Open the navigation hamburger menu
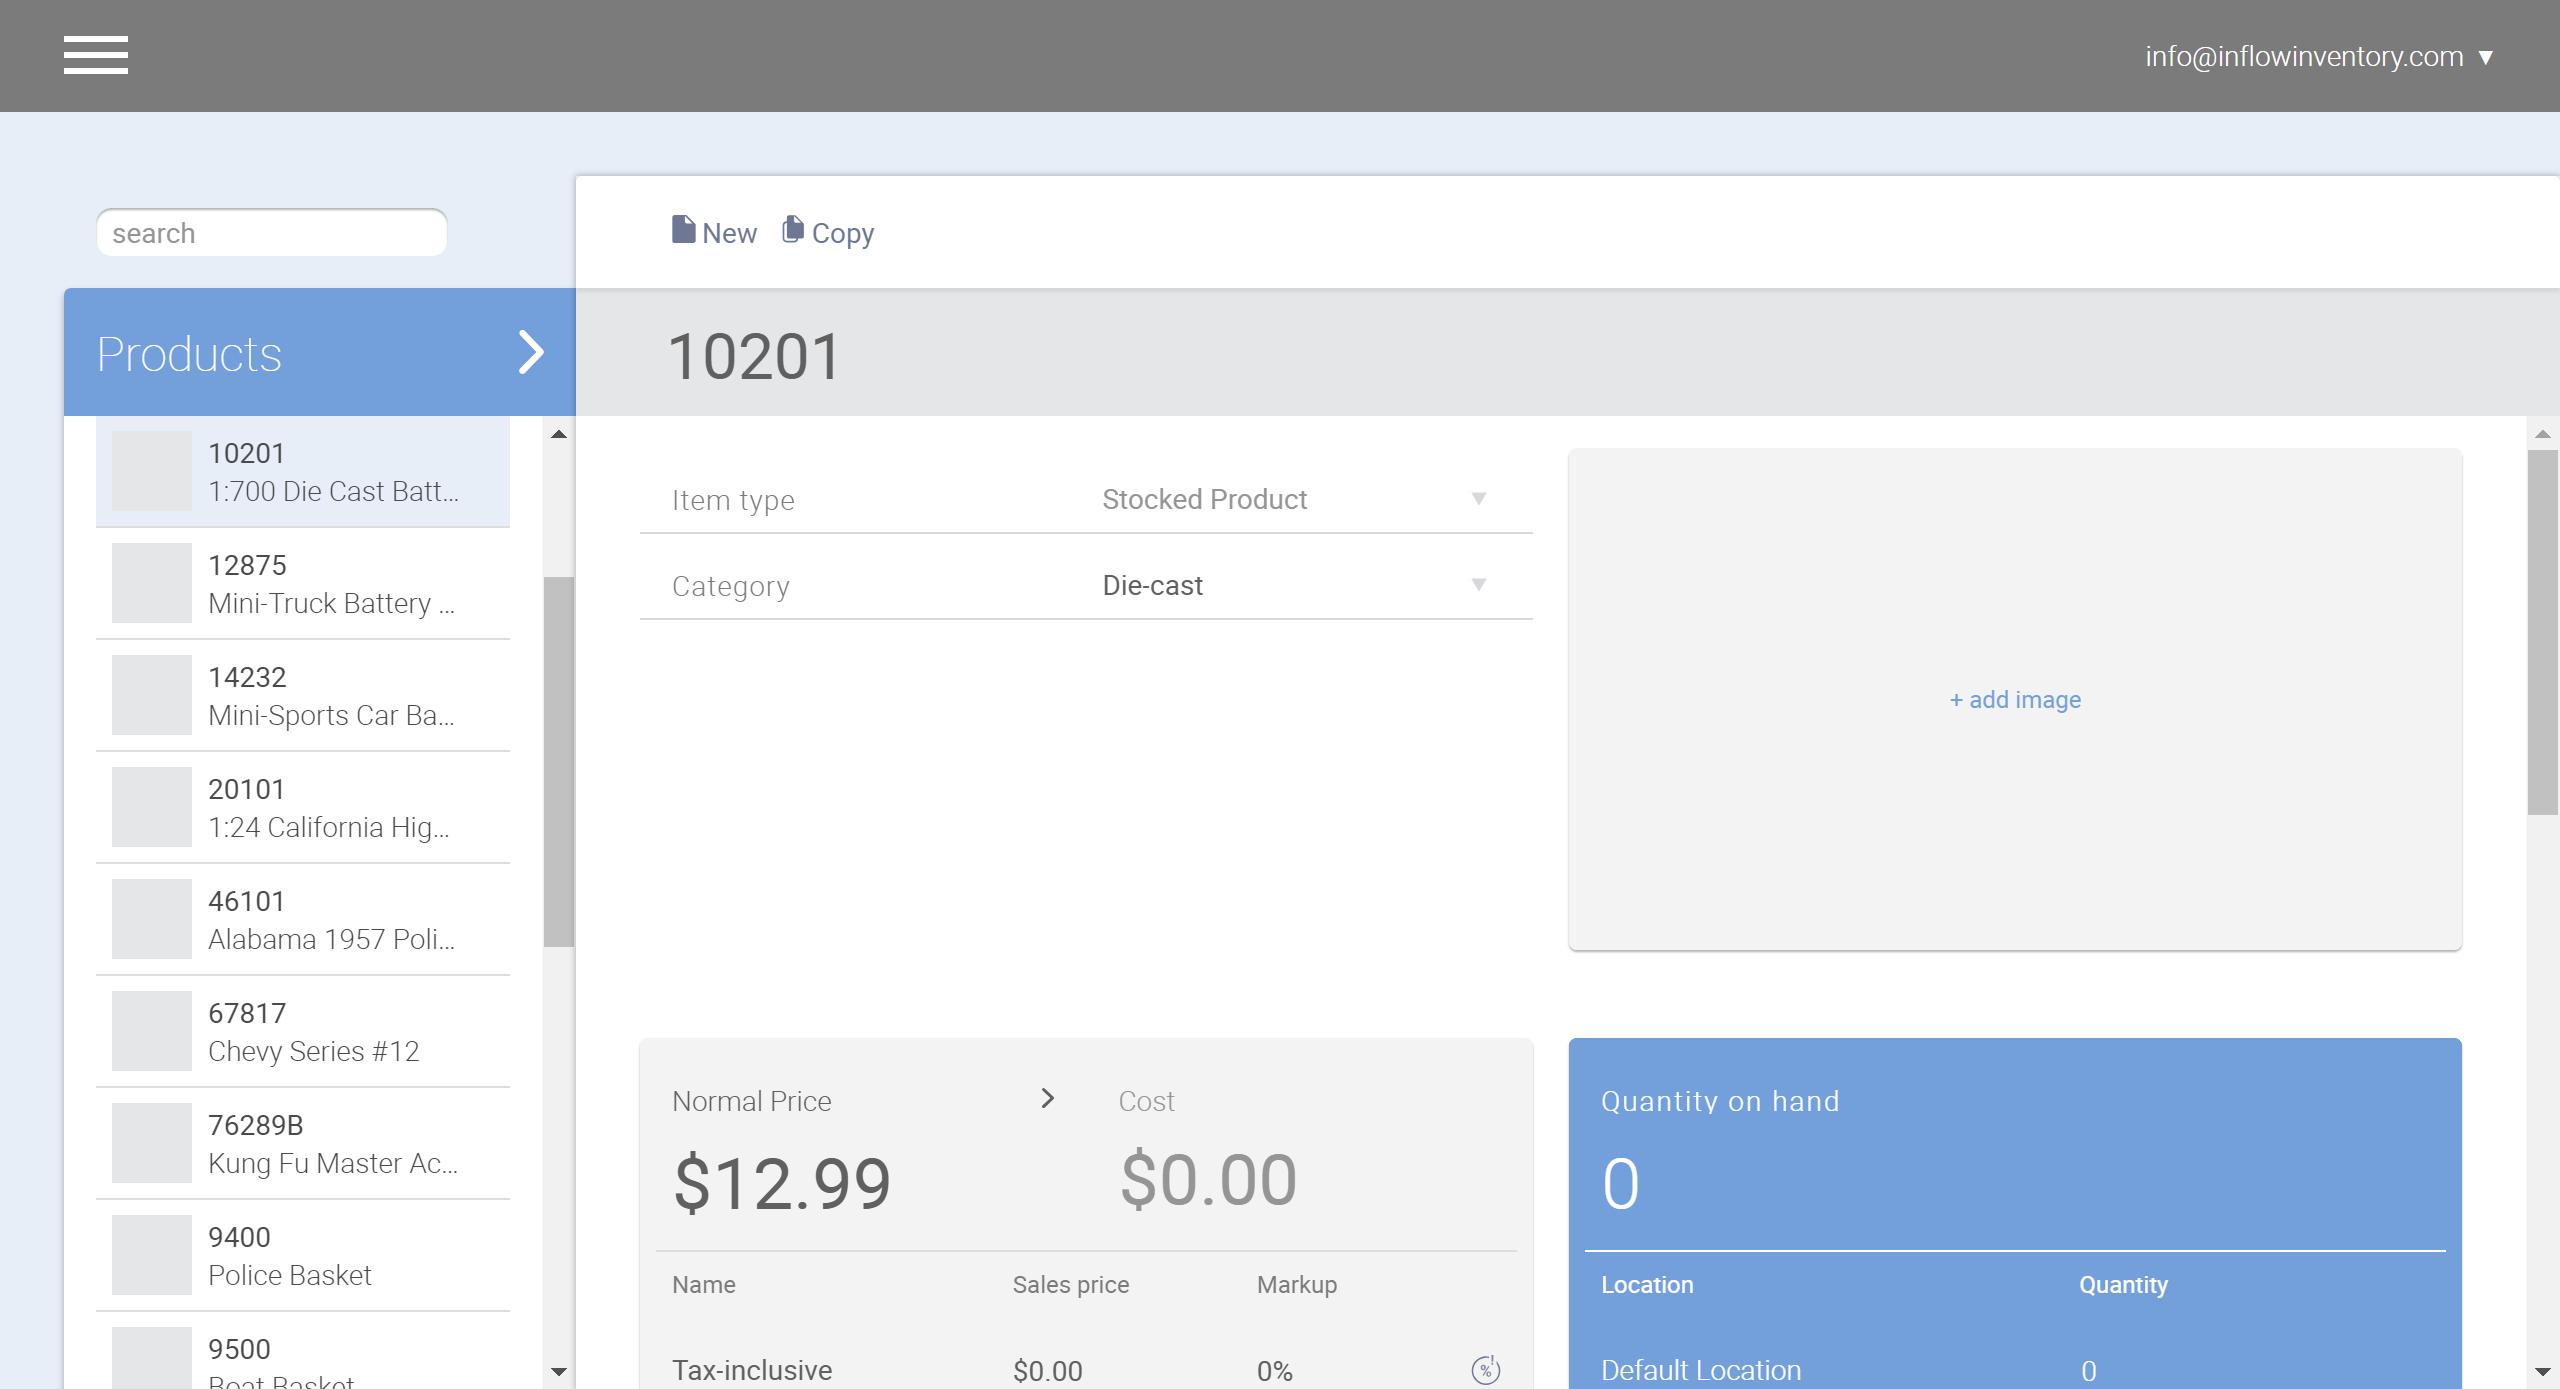 [x=96, y=56]
